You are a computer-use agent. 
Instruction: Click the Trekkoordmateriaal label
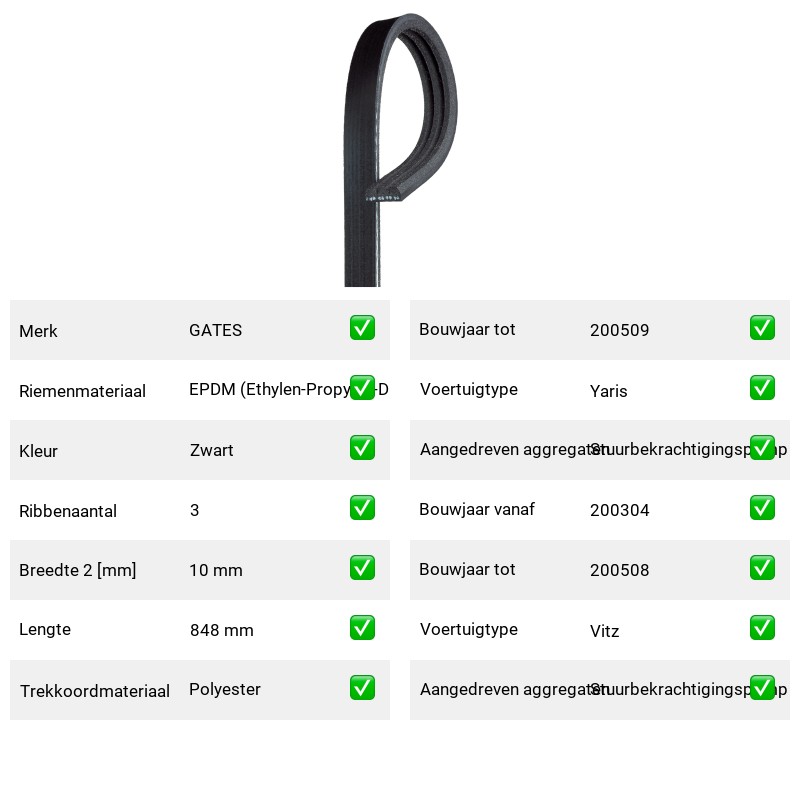pyautogui.click(x=94, y=691)
